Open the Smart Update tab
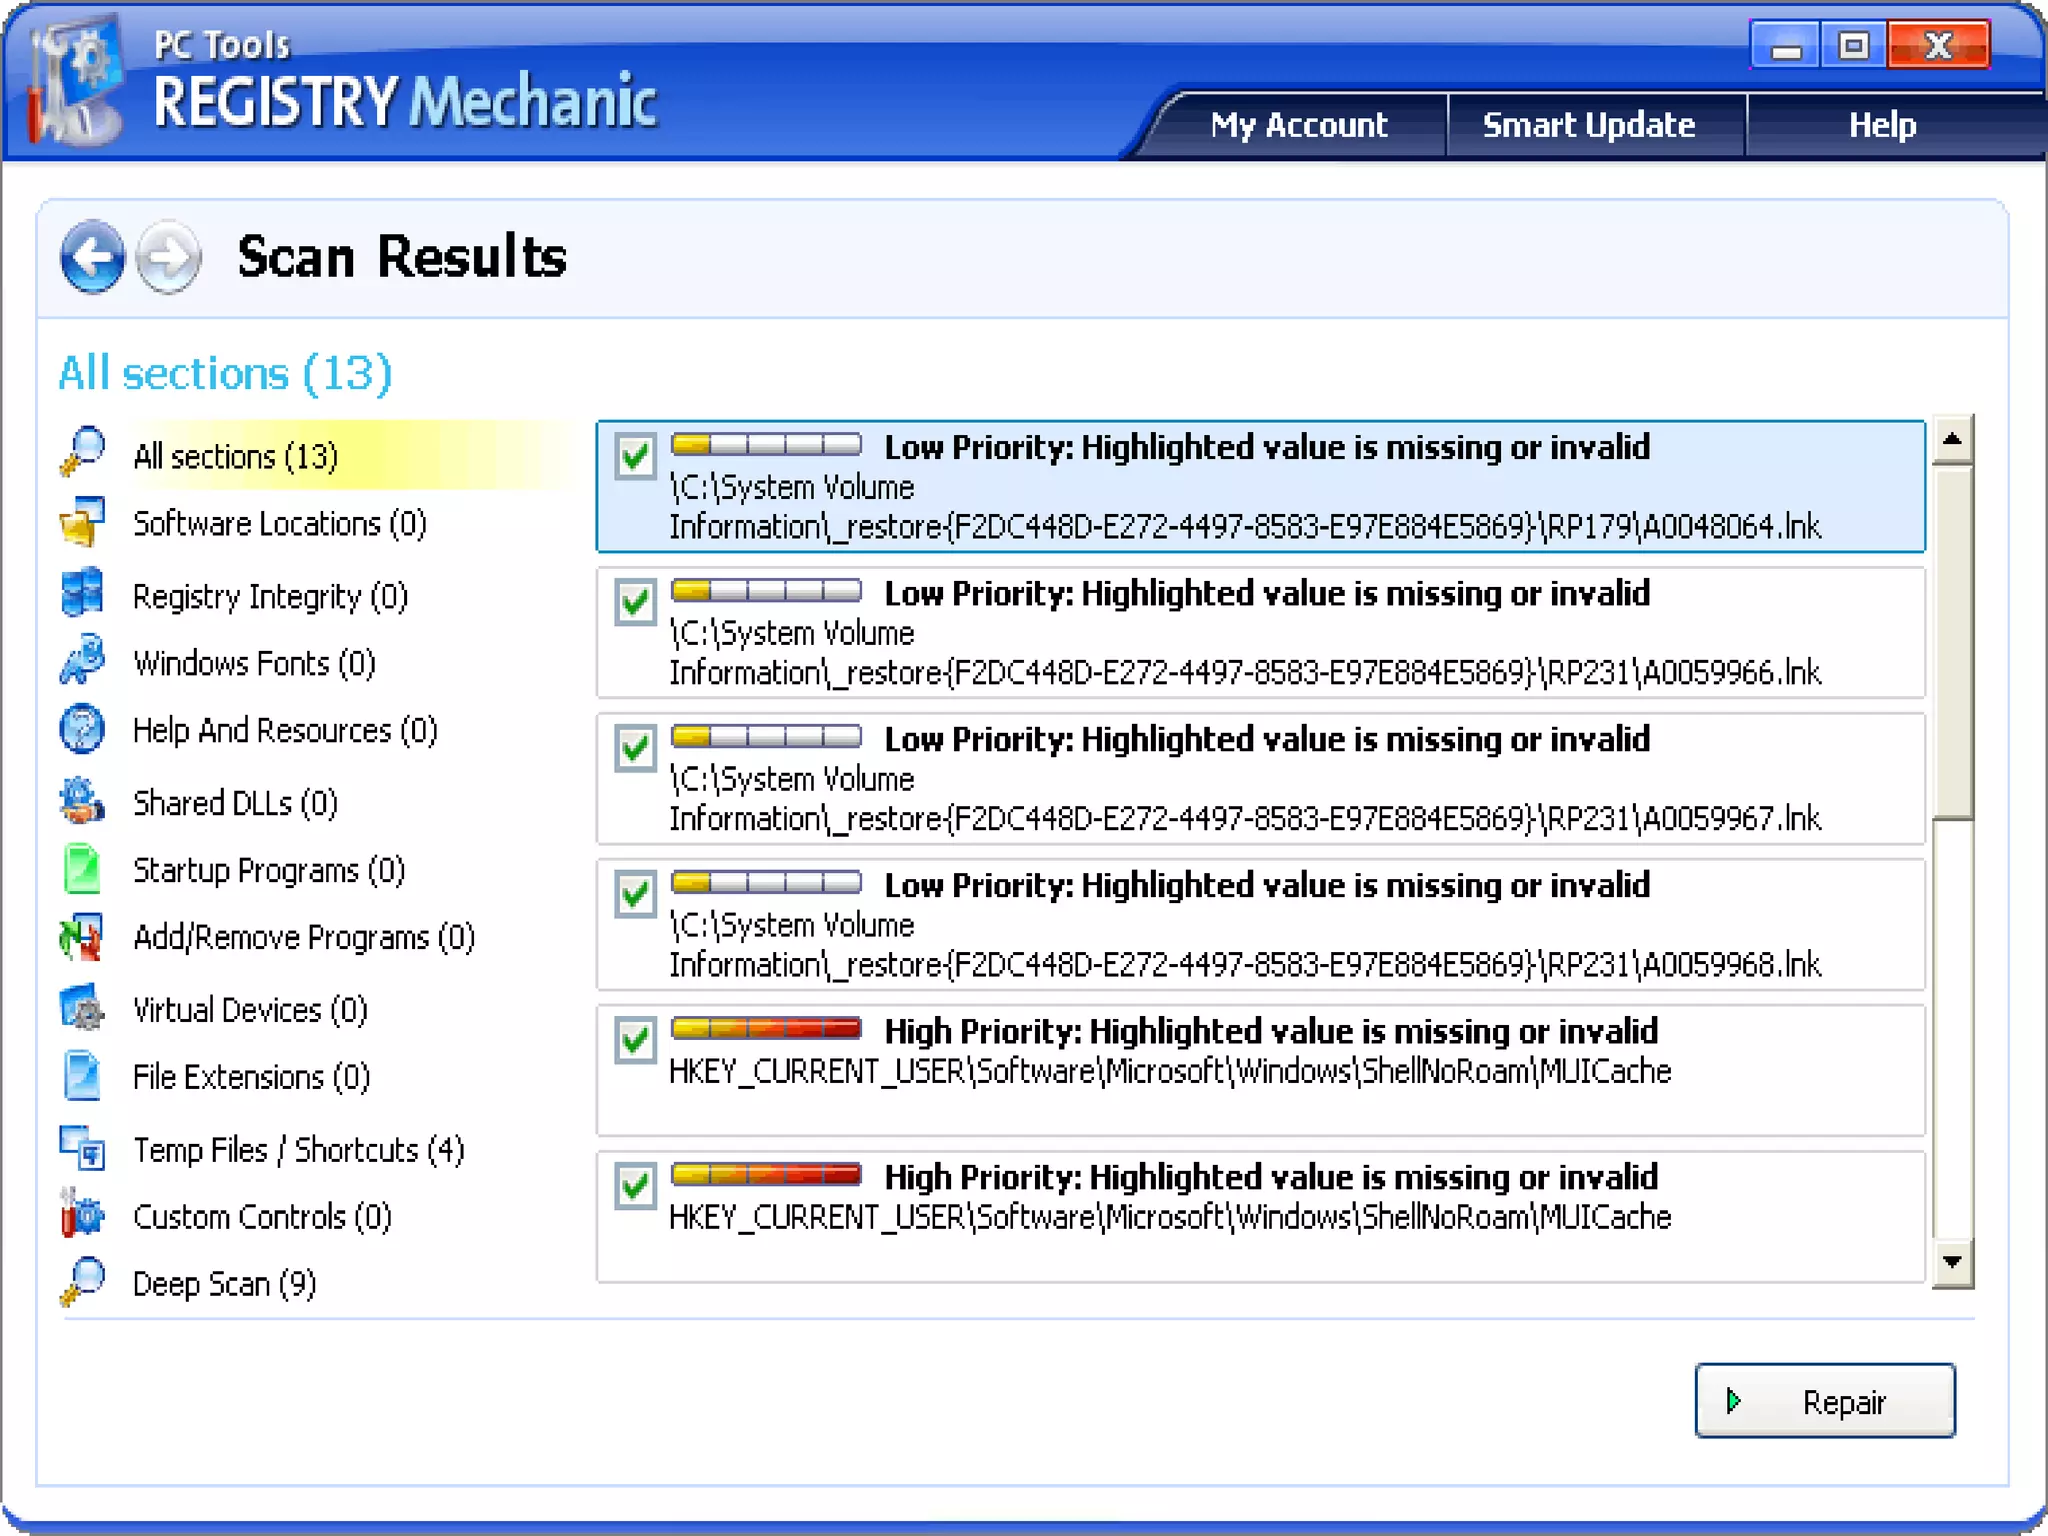Viewport: 2048px width, 1536px height. [x=1588, y=125]
